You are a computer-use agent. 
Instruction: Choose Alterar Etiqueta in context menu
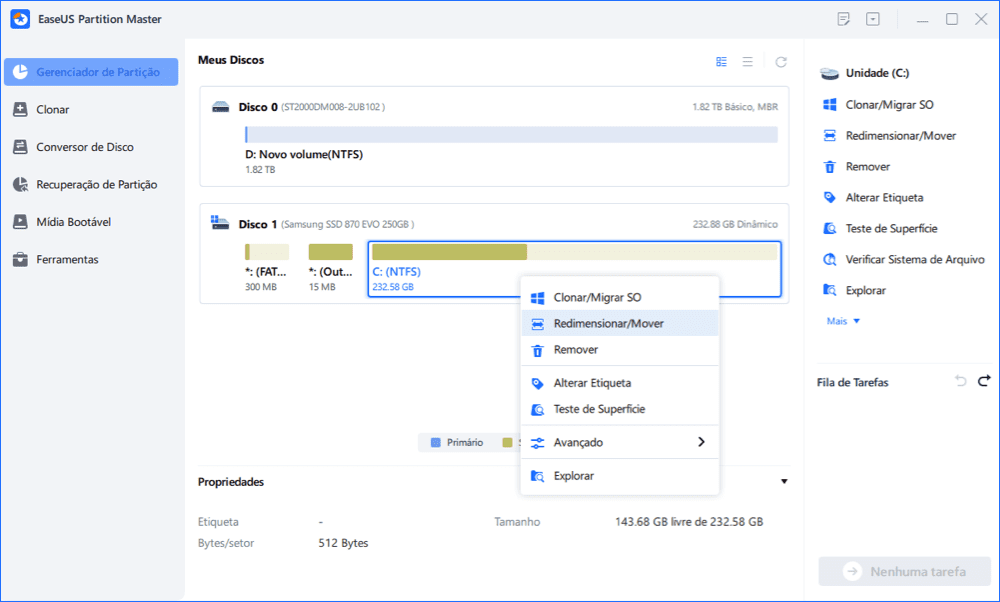(x=620, y=383)
